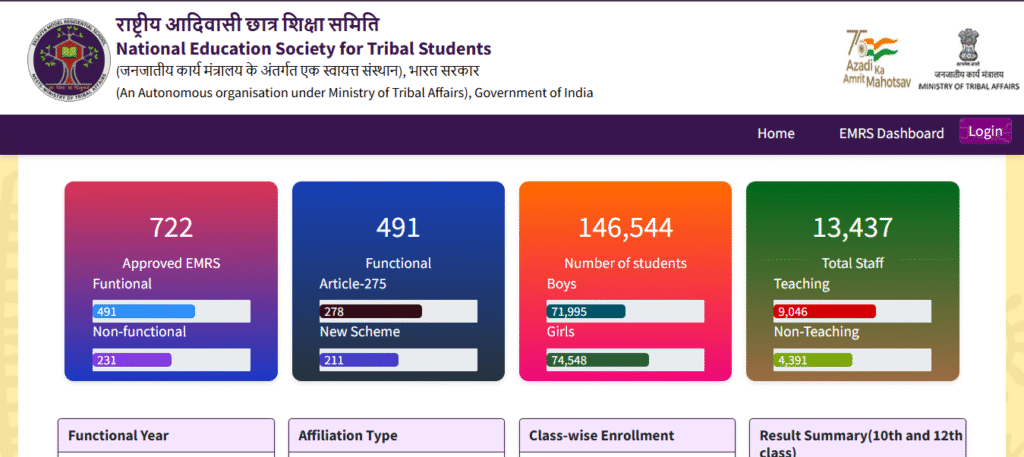Open the Home menu item
This screenshot has height=457, width=1024.
tap(776, 133)
